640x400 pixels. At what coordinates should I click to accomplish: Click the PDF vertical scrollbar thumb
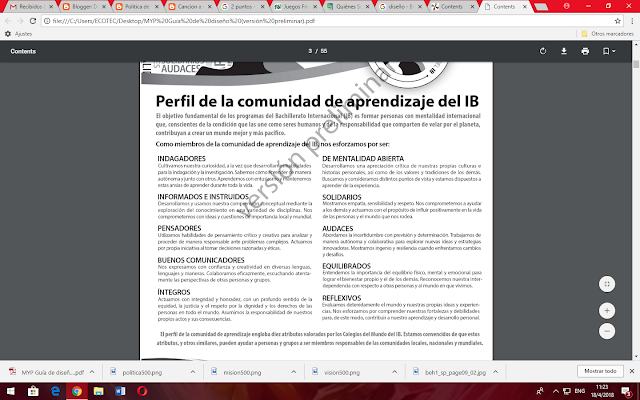[x=636, y=64]
